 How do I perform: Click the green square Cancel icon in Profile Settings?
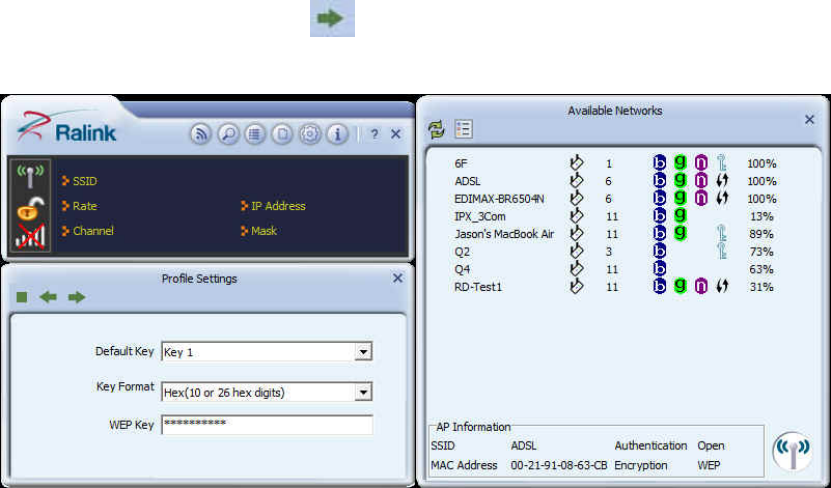22,297
